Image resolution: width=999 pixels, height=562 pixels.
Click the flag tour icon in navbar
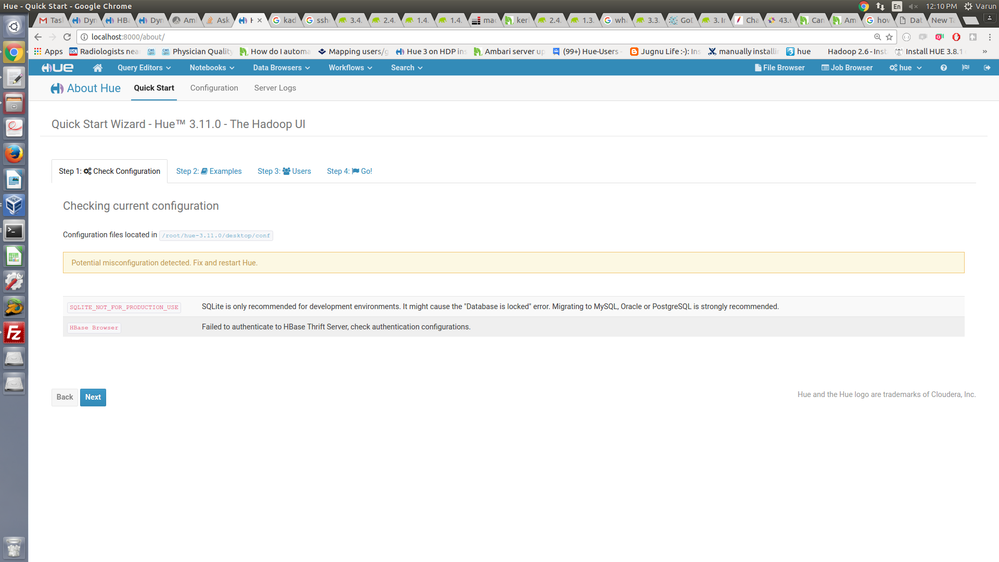pyautogui.click(x=965, y=68)
